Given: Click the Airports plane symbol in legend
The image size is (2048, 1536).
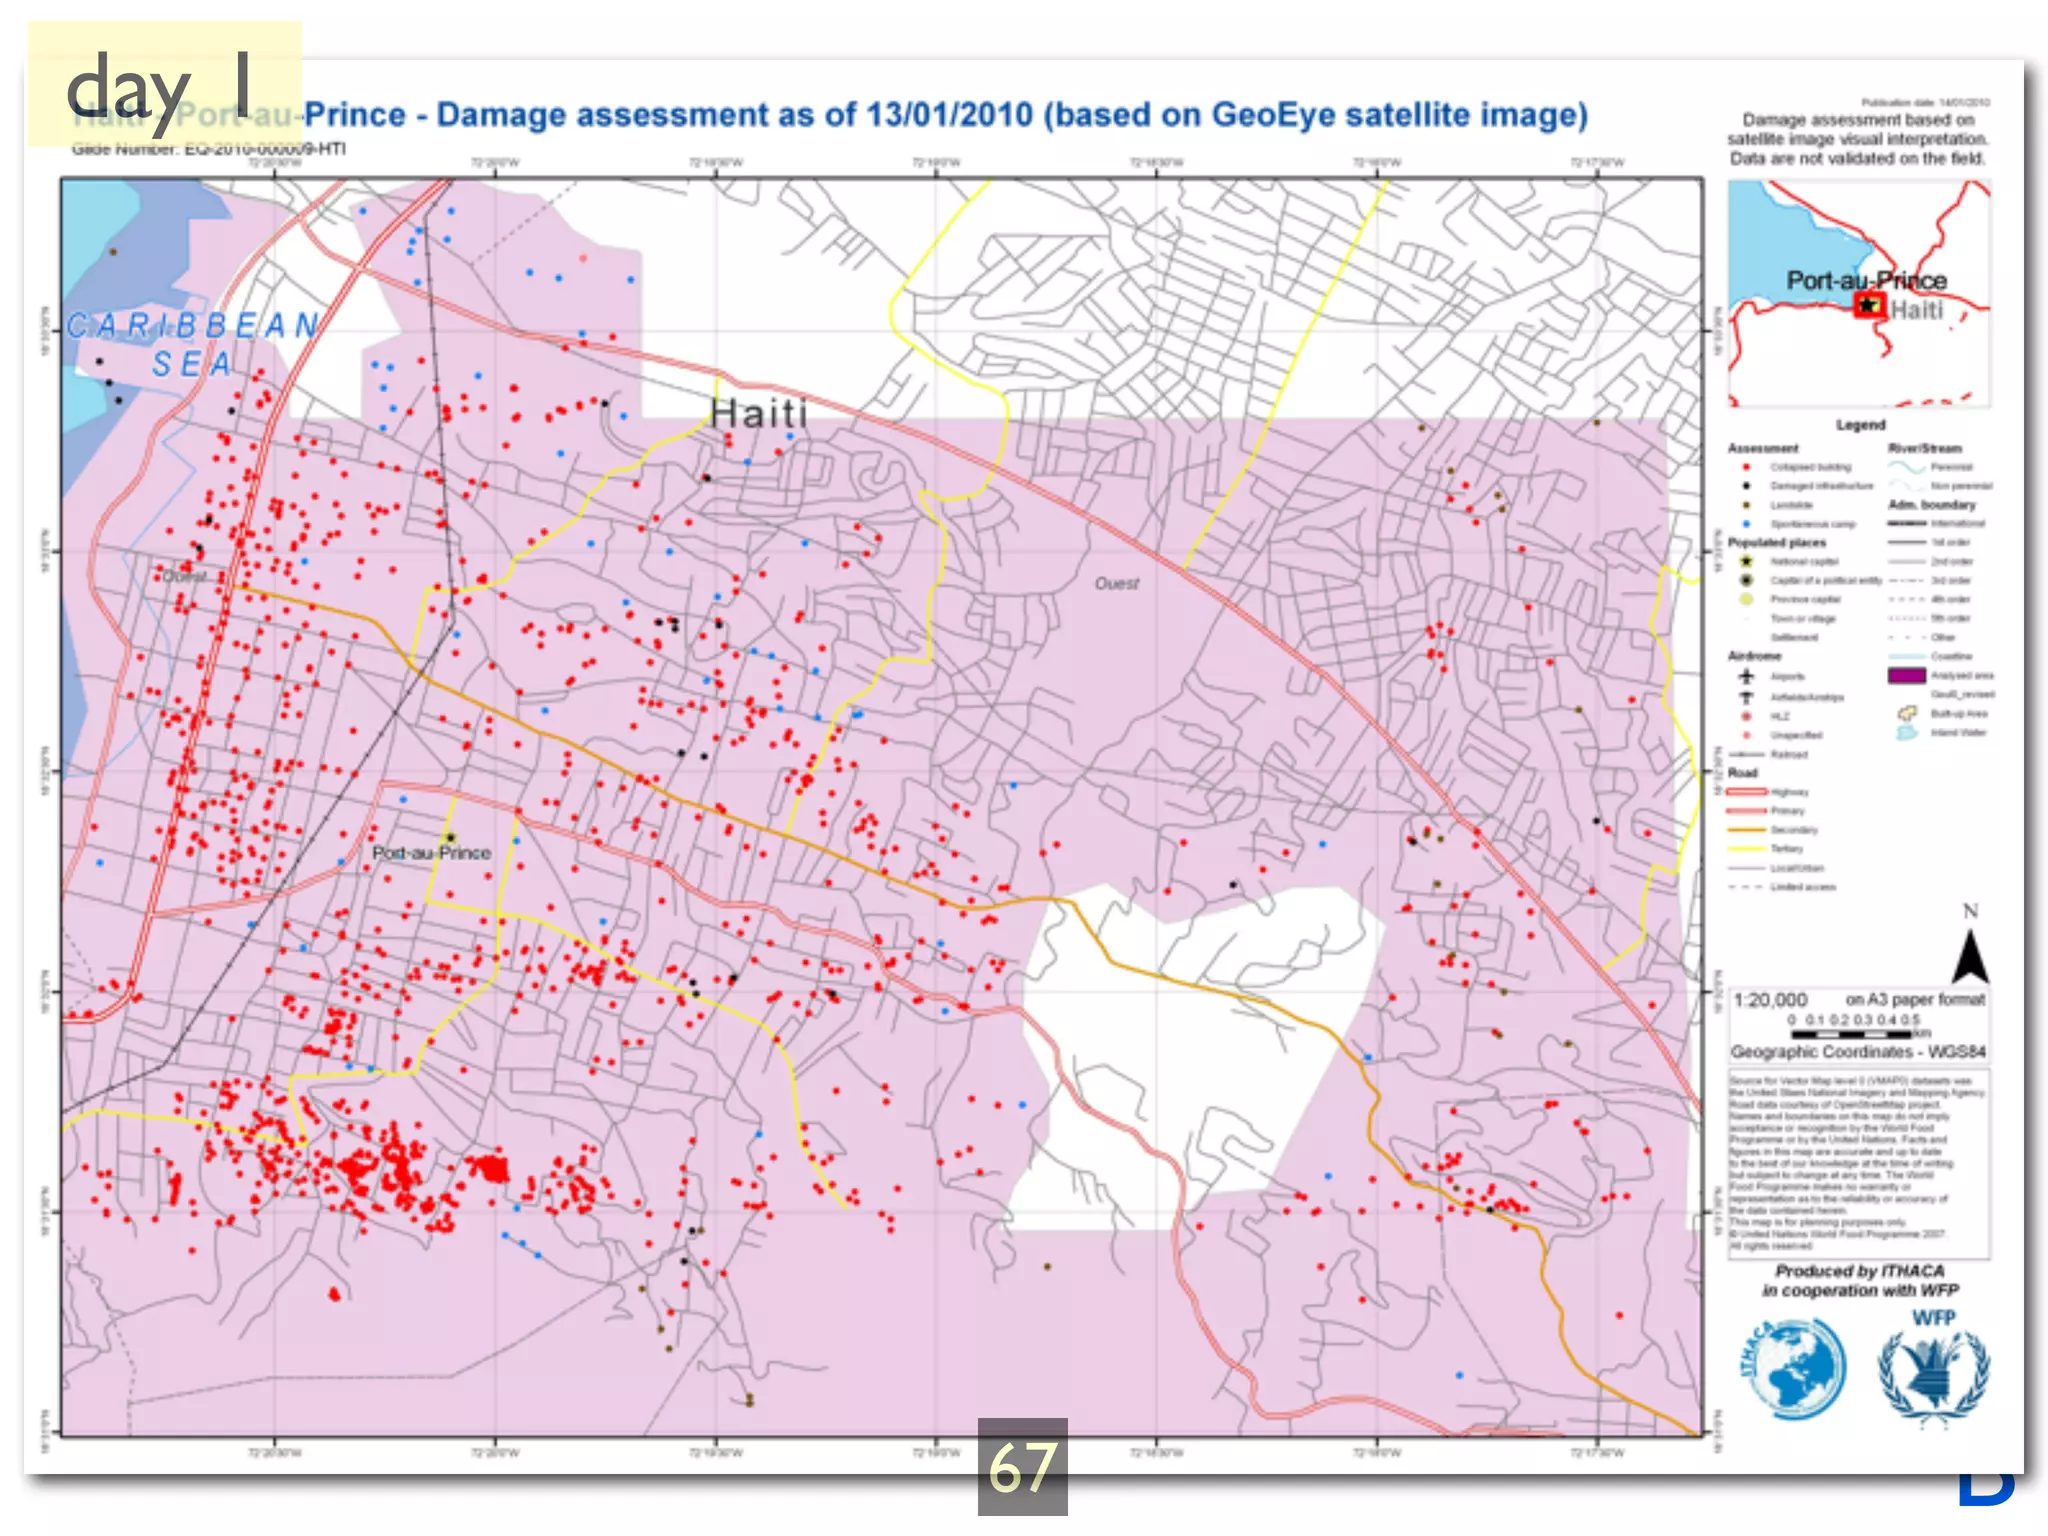Looking at the screenshot, I should pos(1747,677).
